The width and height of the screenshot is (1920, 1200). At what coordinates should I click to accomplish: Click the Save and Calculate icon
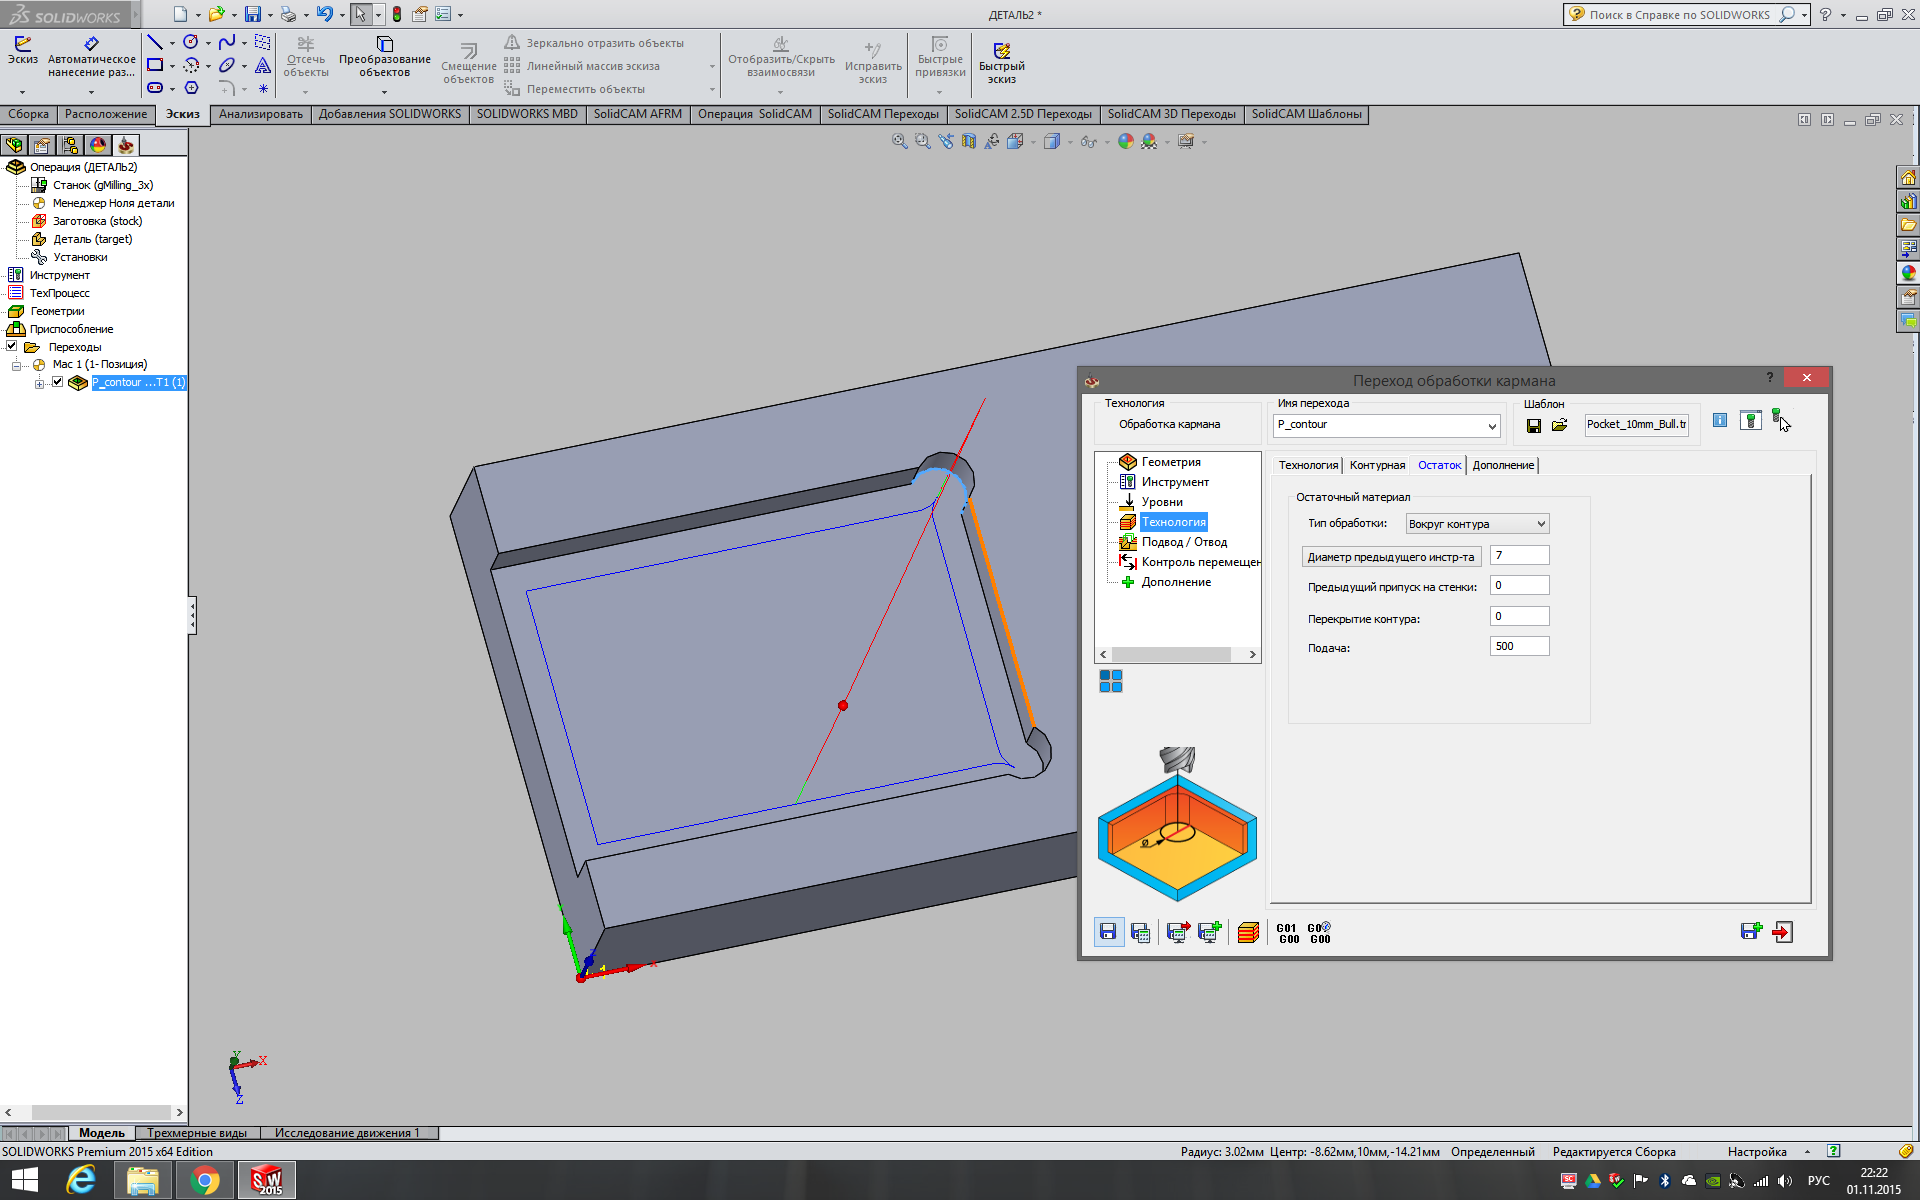point(1140,932)
